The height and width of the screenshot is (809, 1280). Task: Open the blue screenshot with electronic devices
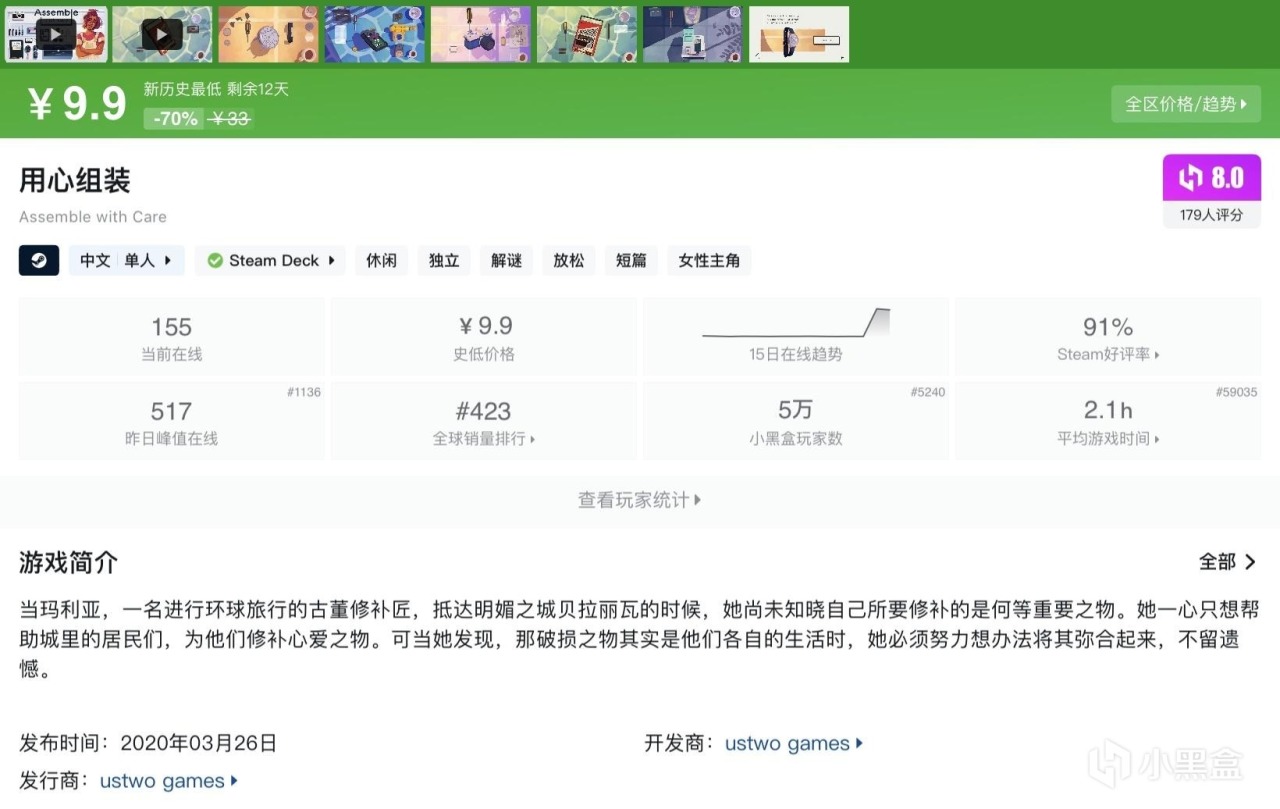pyautogui.click(x=374, y=35)
